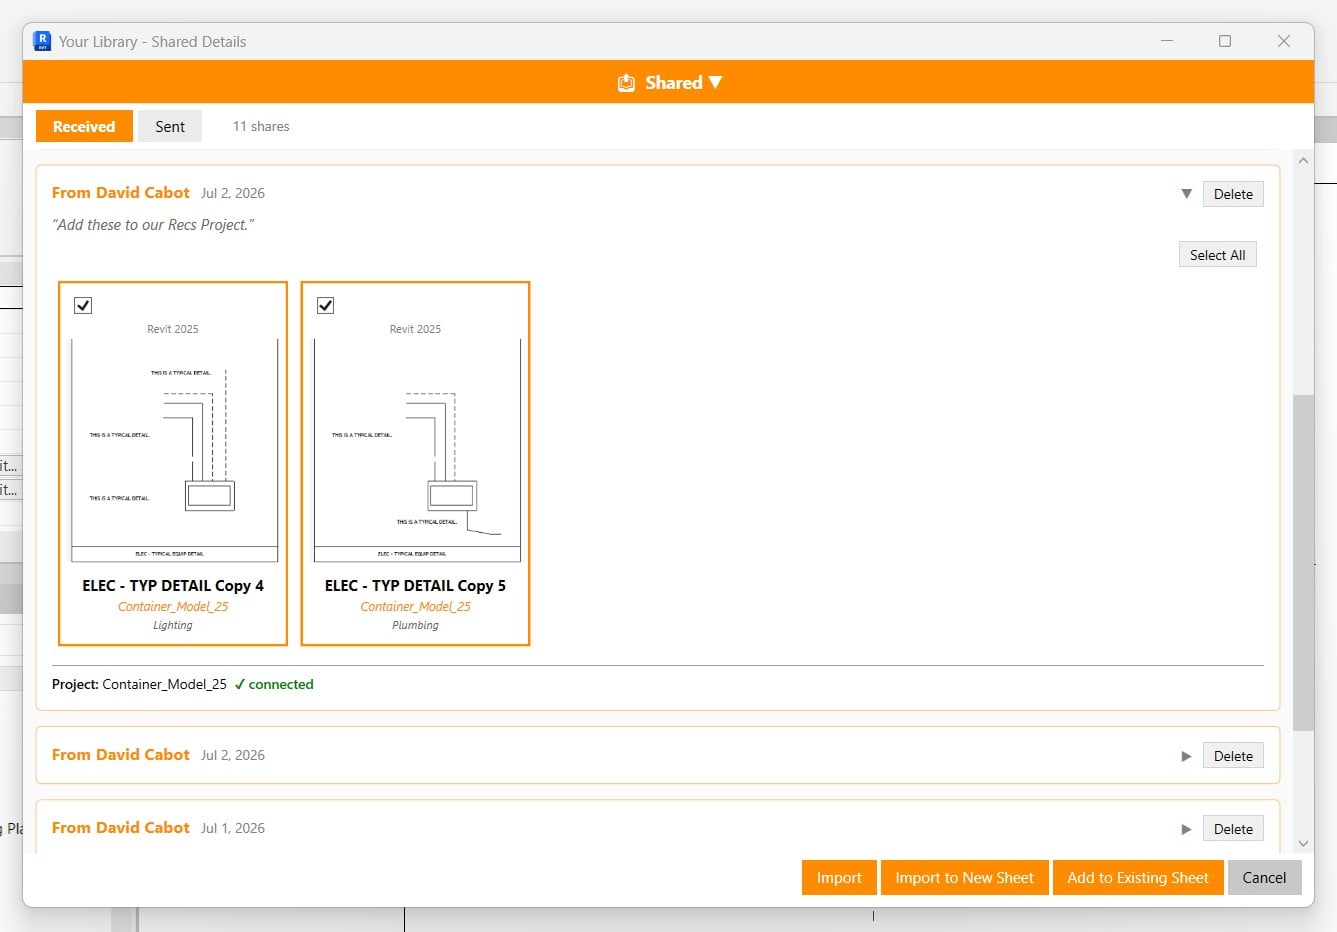Click 'Revit 2025' label on Copy 5 card
Viewport: 1337px width, 932px height.
click(x=415, y=329)
